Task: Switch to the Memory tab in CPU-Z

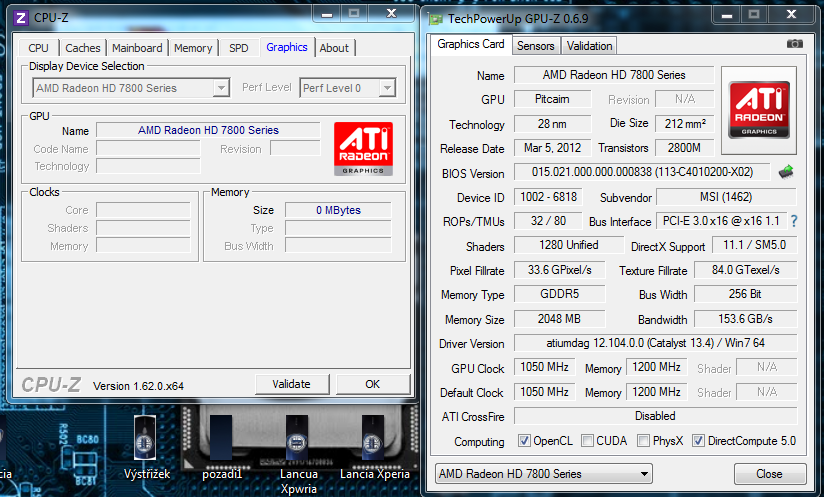Action: pyautogui.click(x=193, y=48)
